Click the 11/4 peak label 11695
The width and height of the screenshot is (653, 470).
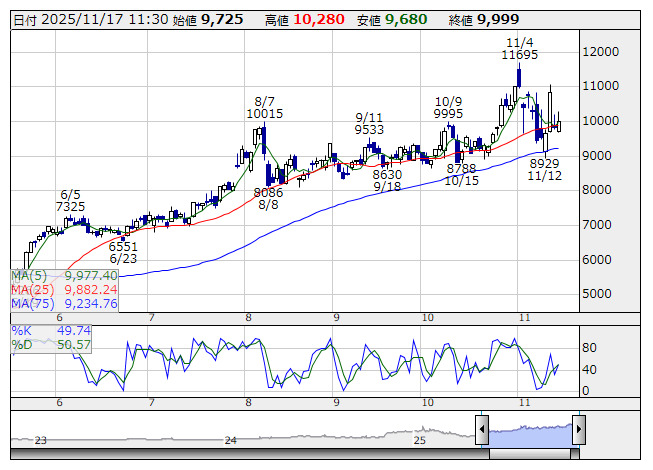(520, 56)
